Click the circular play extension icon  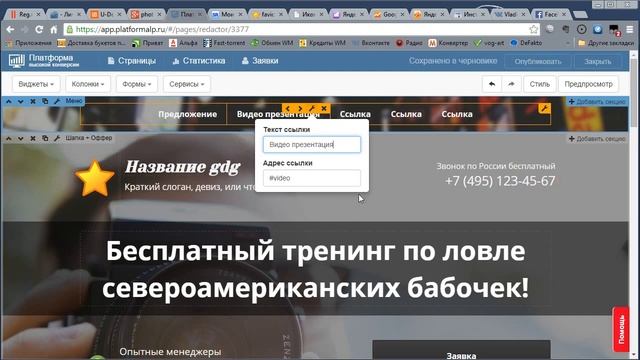[582, 29]
